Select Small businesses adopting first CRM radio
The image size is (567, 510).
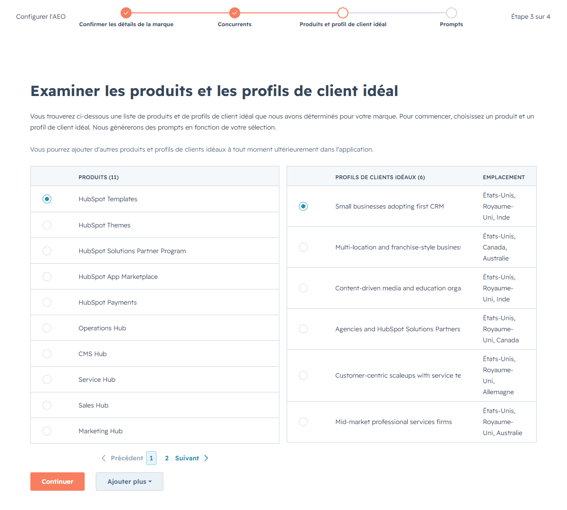point(303,206)
